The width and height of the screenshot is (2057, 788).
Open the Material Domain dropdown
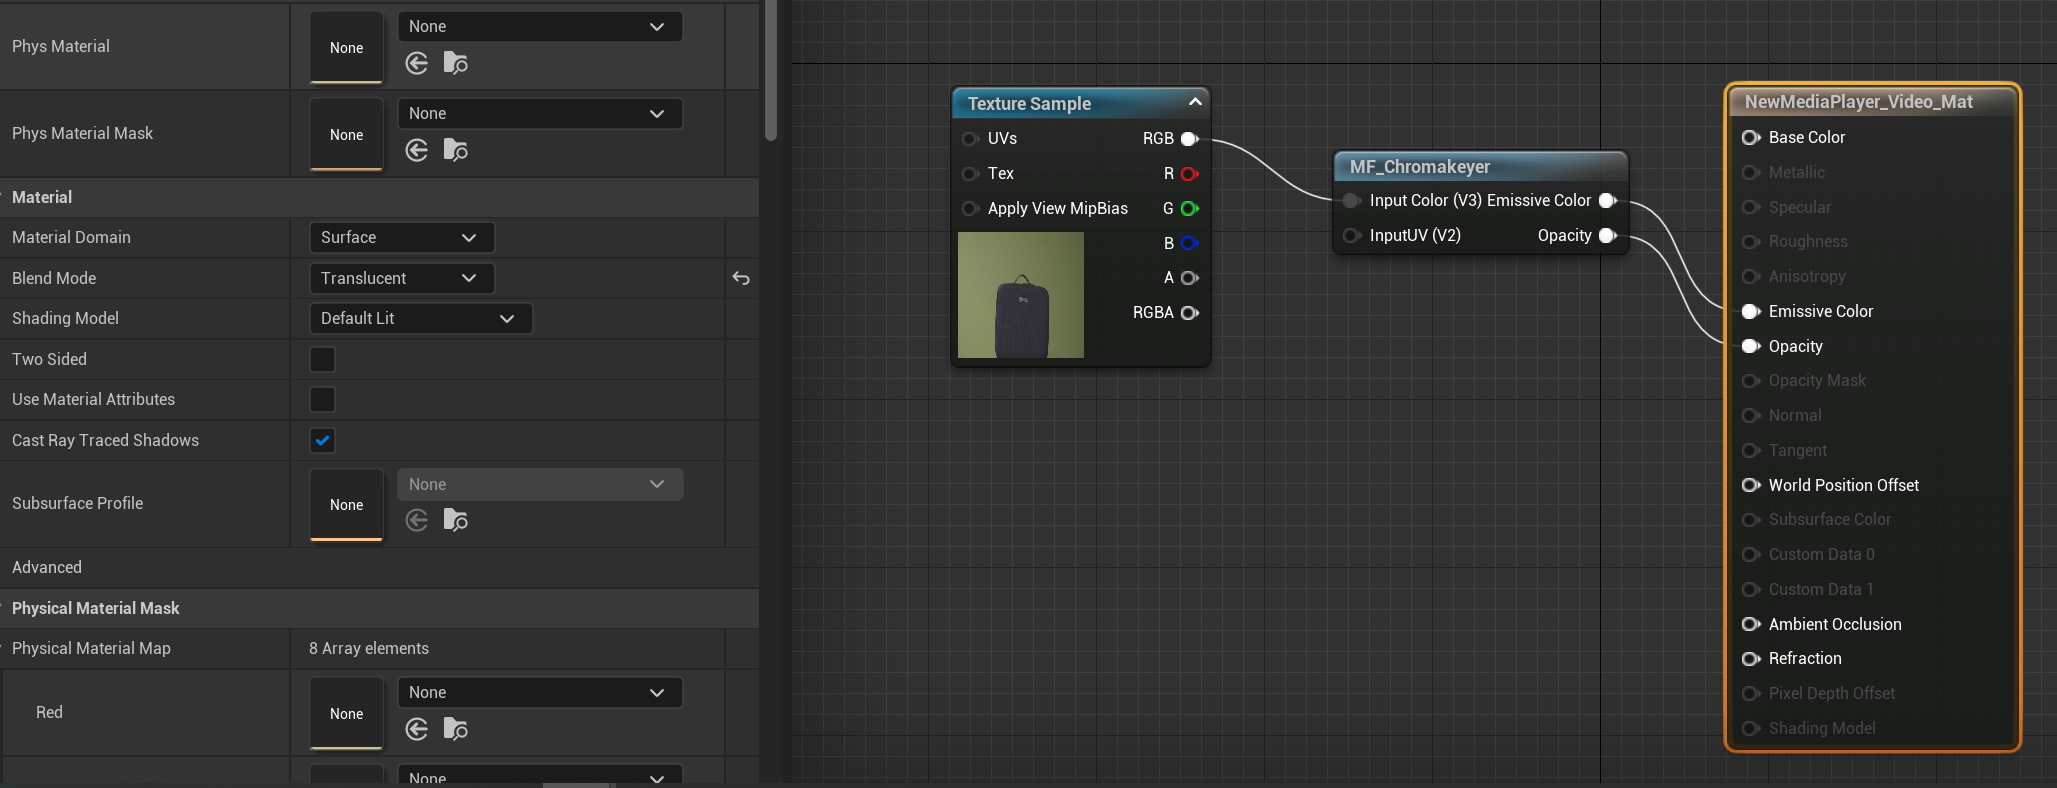[401, 238]
